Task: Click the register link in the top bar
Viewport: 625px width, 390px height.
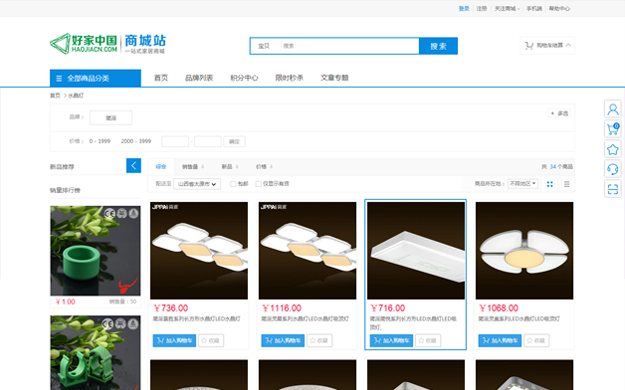Action: (482, 8)
